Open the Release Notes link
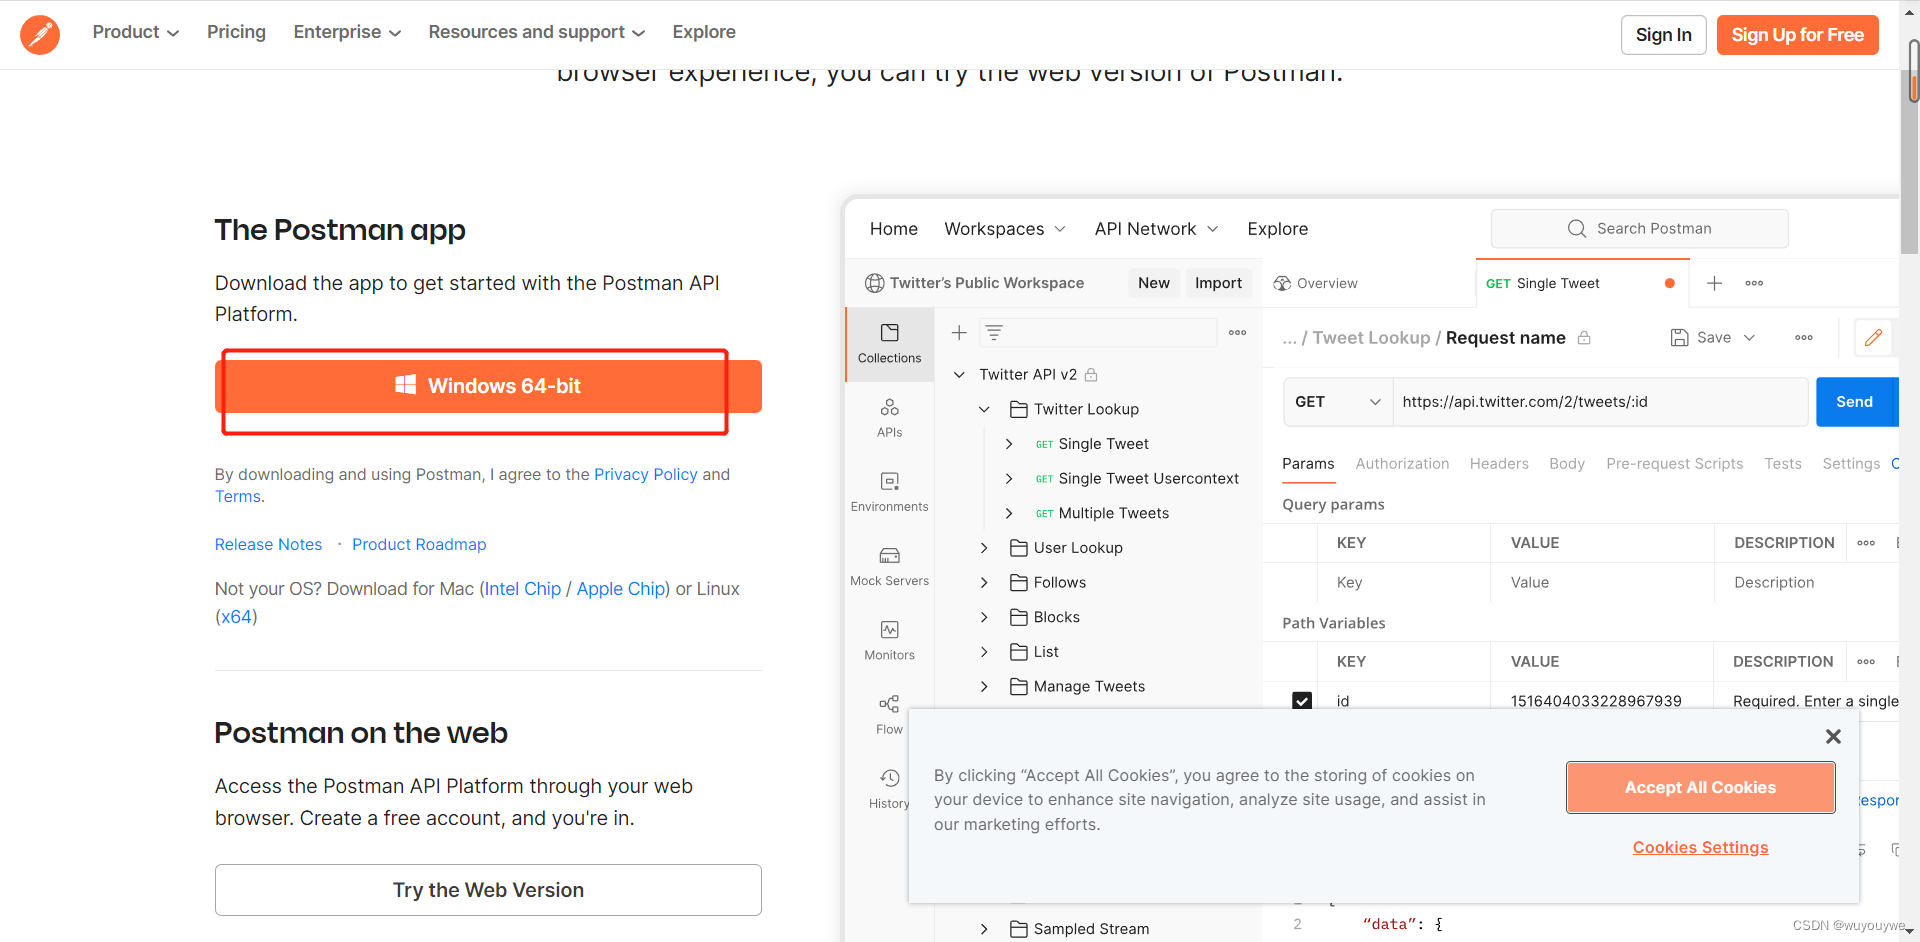The image size is (1920, 942). coord(268,544)
